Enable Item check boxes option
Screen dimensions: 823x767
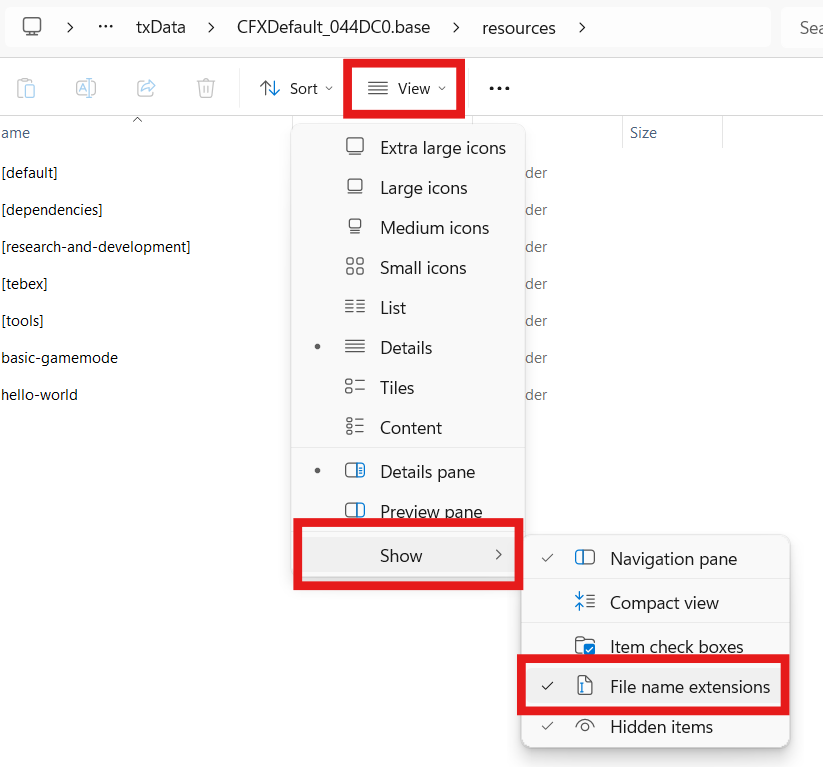[676, 647]
